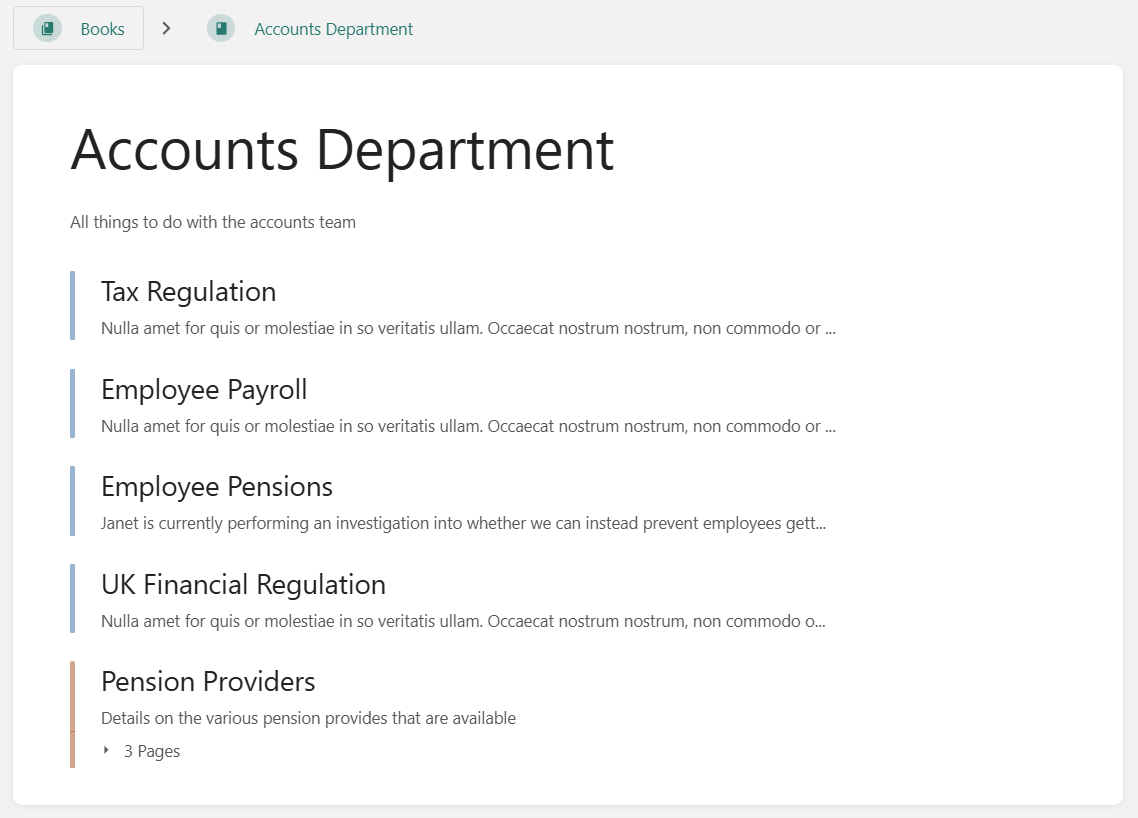The height and width of the screenshot is (818, 1138).
Task: Click the Employee Payroll excerpt text
Action: 467,426
